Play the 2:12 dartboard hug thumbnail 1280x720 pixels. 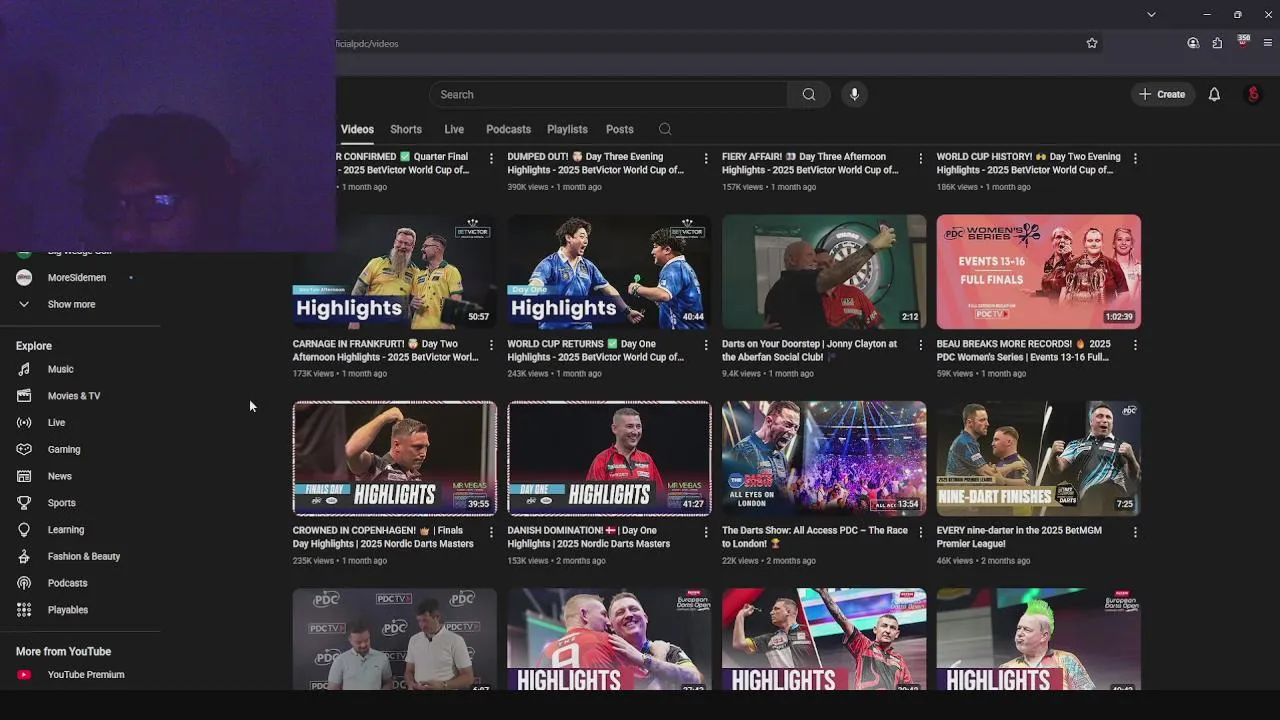(824, 272)
